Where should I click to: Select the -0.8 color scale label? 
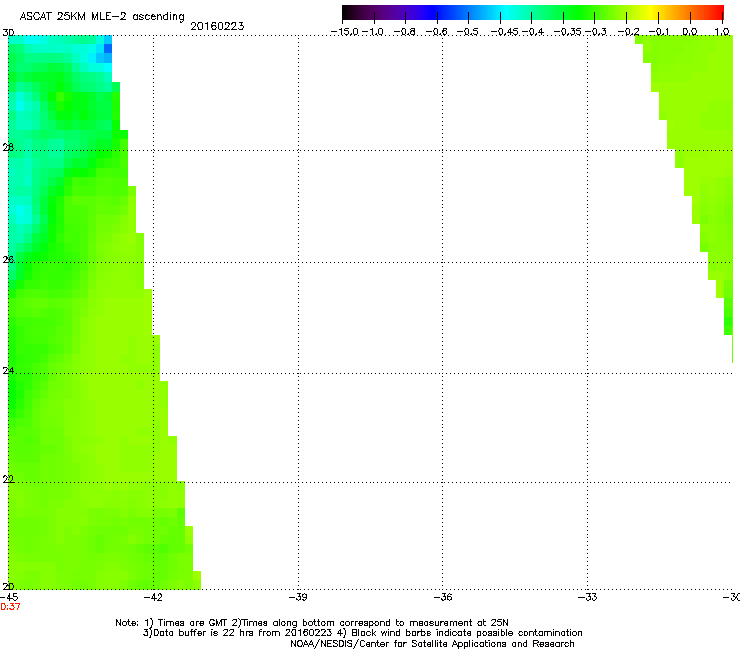click(x=404, y=32)
